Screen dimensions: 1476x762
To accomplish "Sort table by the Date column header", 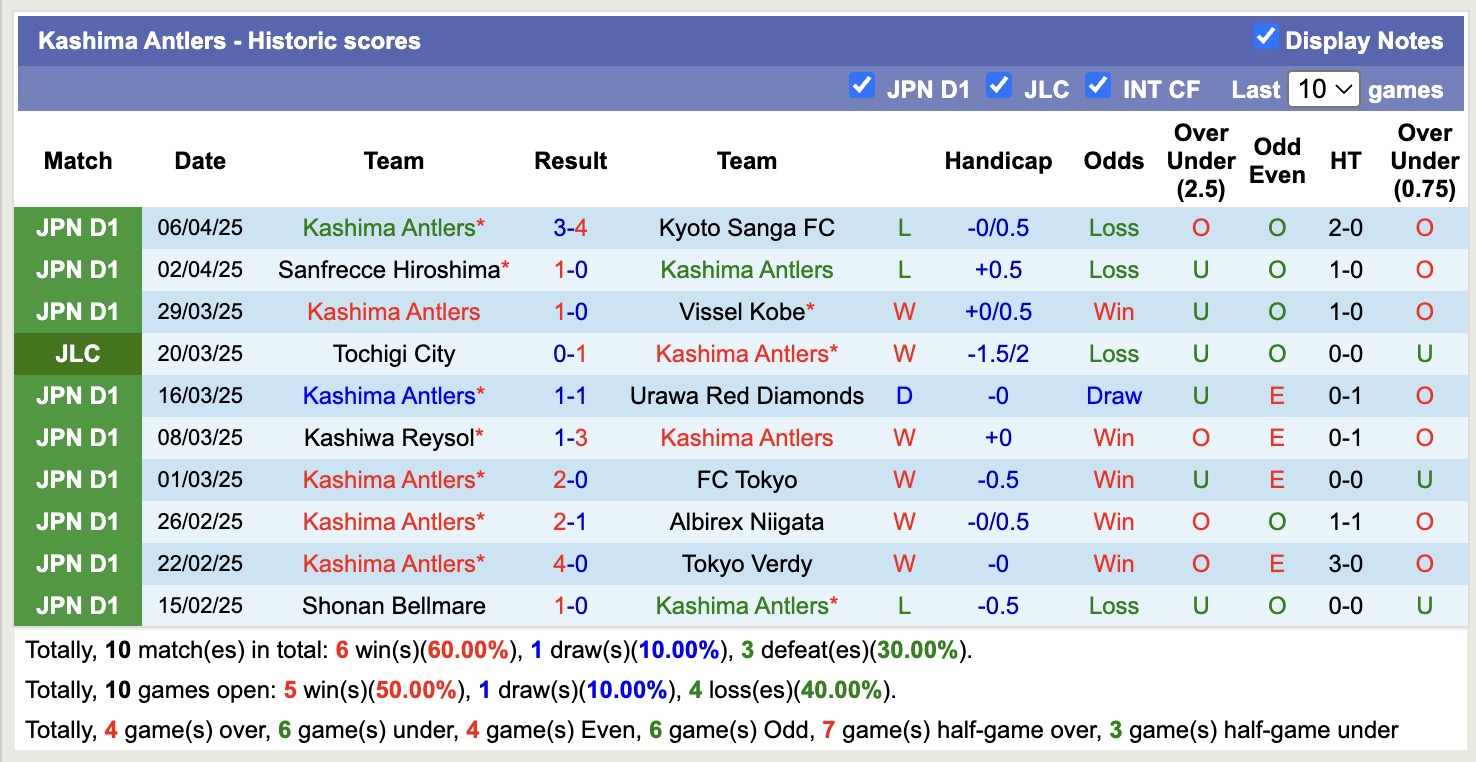I will 200,160.
